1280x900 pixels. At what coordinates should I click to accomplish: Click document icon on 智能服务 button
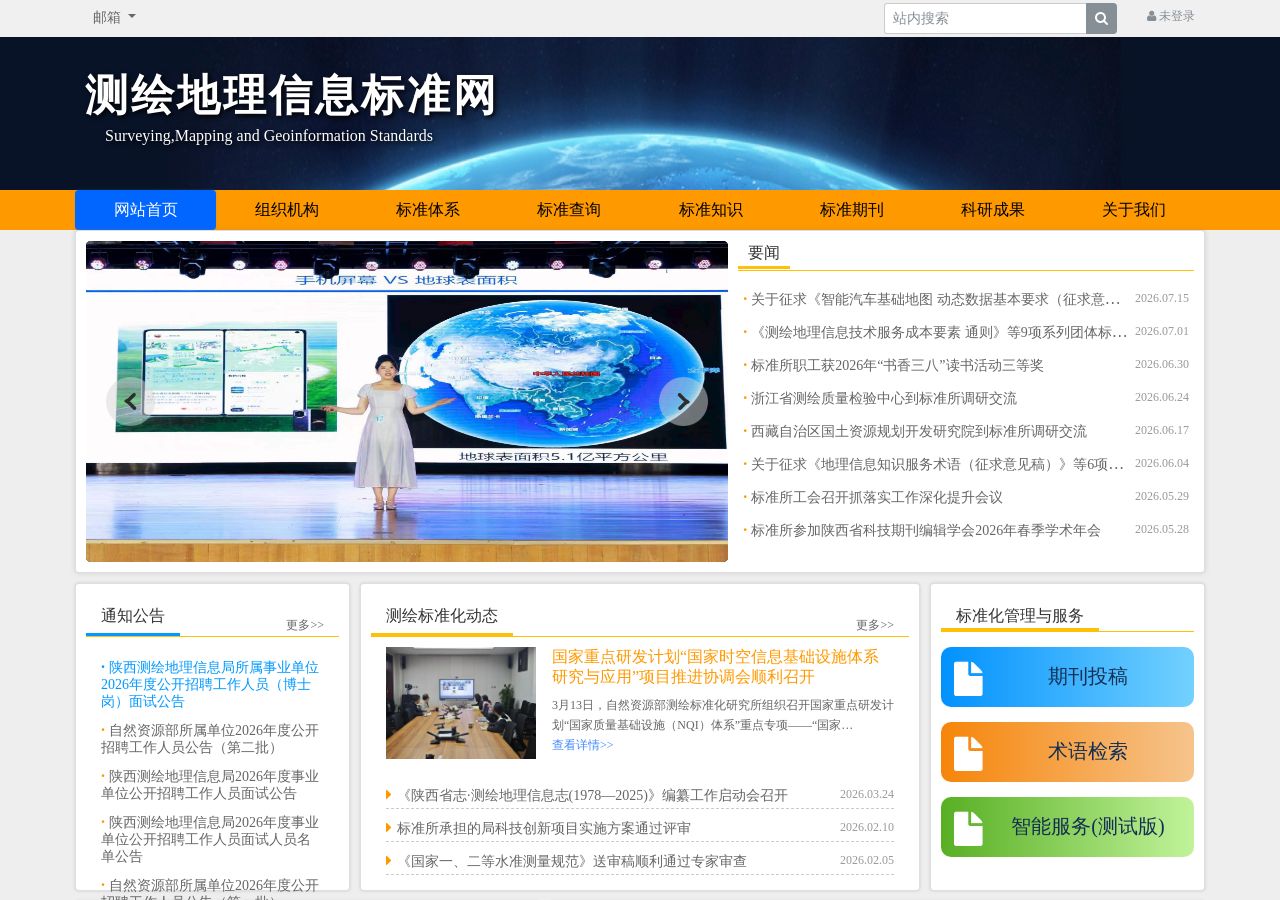(x=968, y=828)
